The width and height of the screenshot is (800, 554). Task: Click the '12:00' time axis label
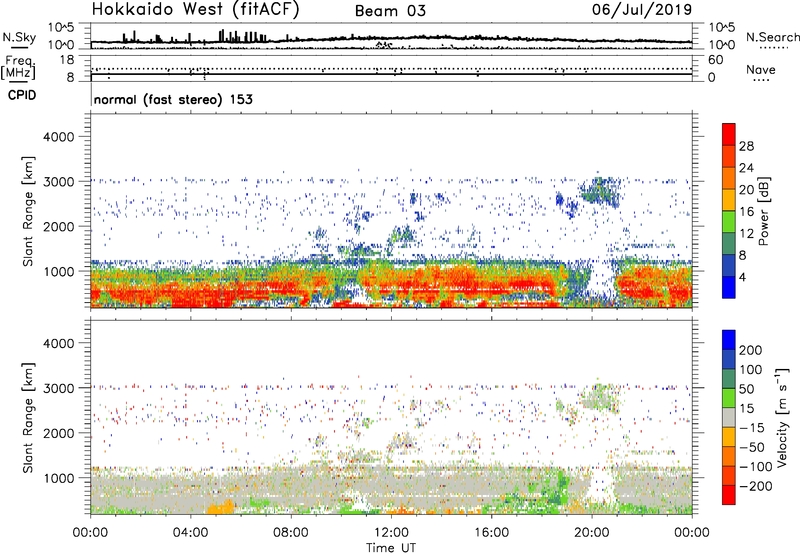391,533
